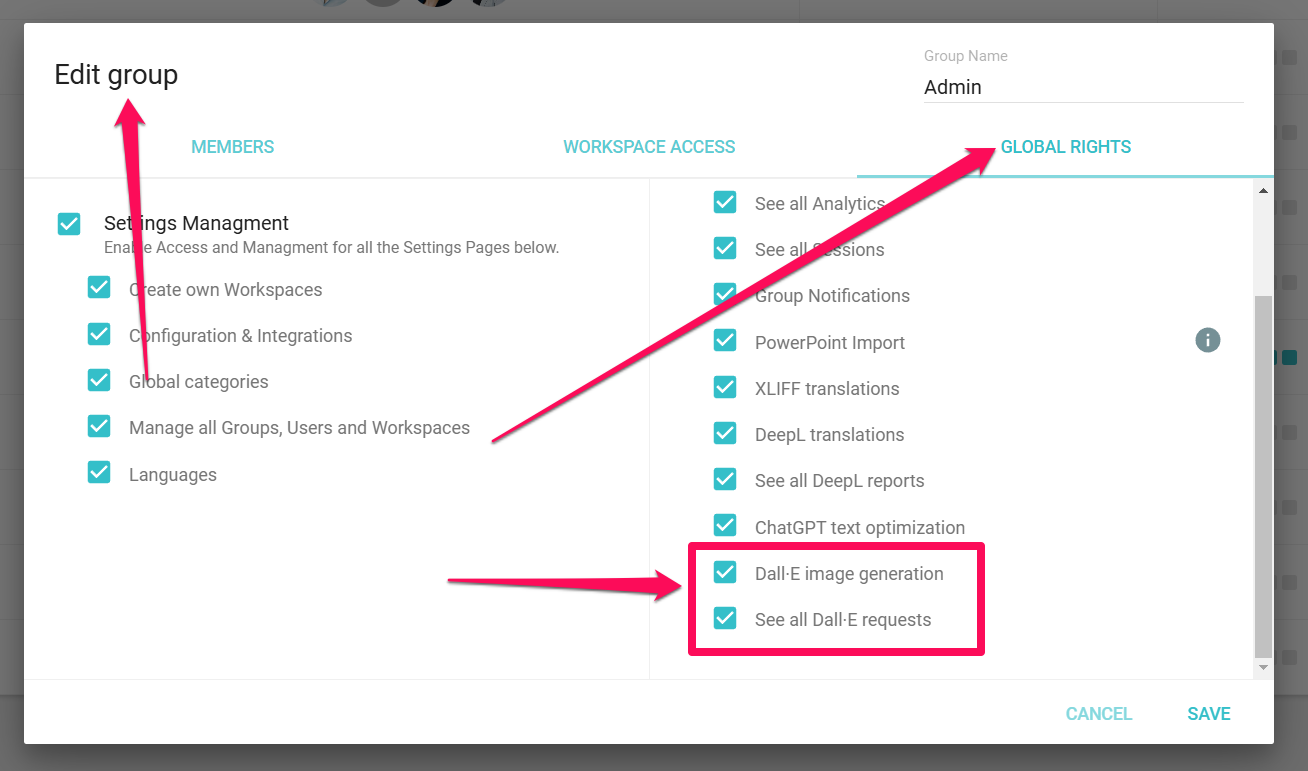Uncheck See all Dall·E requests
The height and width of the screenshot is (771, 1308).
click(x=725, y=618)
